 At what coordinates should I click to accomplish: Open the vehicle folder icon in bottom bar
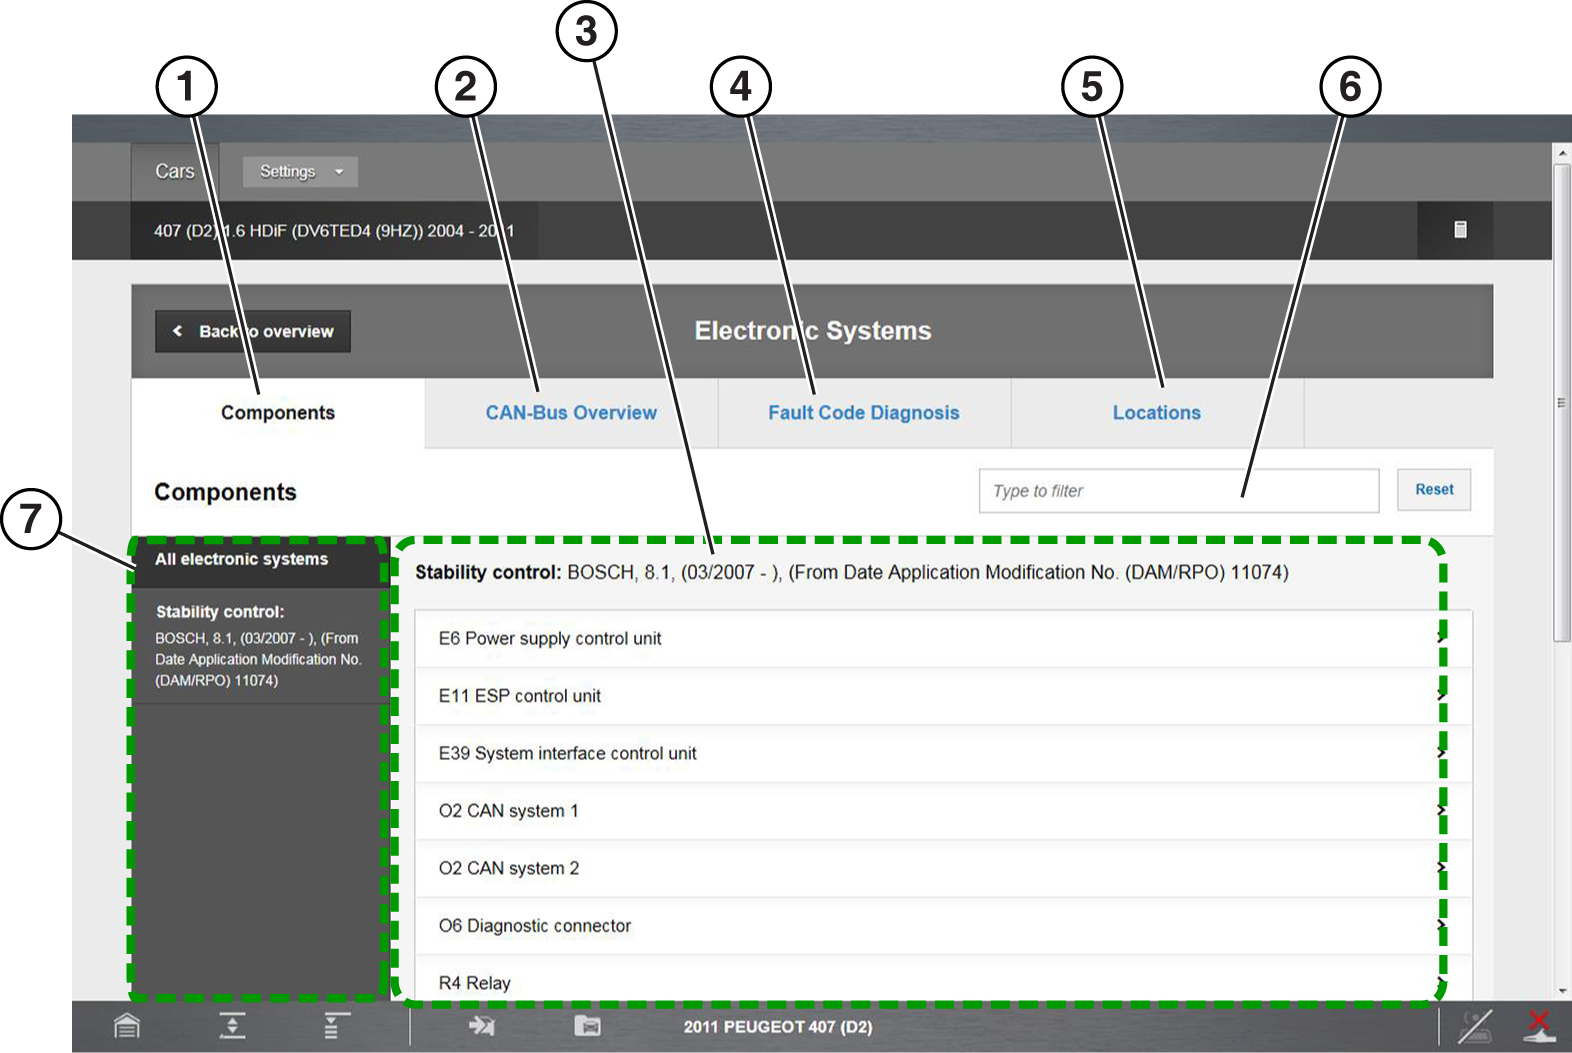(587, 1026)
